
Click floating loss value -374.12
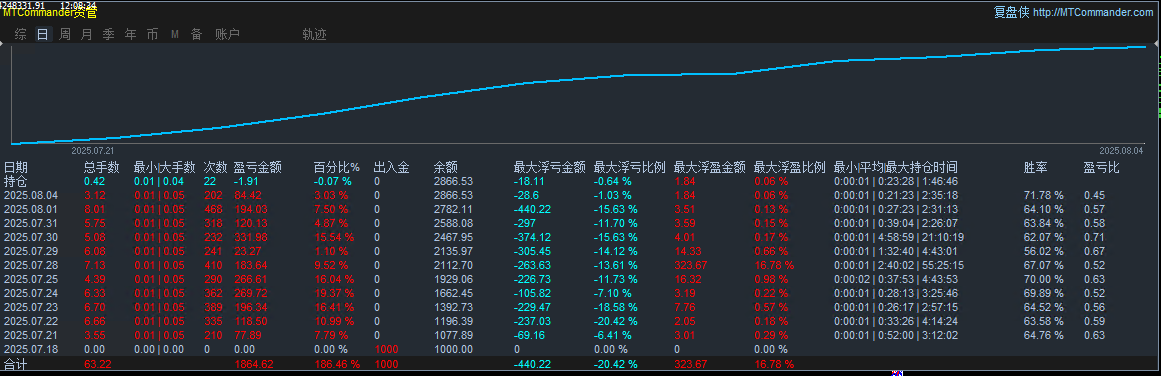[x=532, y=237]
